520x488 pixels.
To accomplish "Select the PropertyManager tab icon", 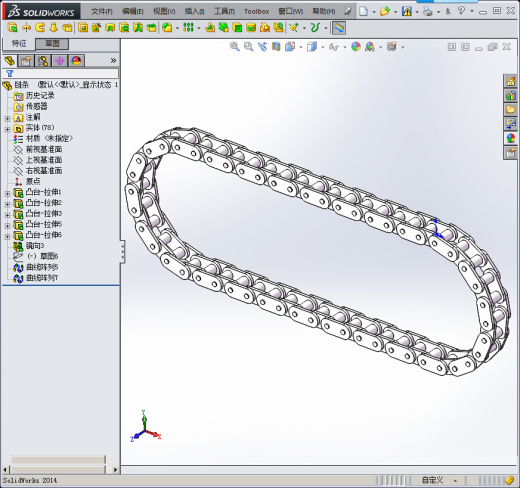I will click(26, 61).
